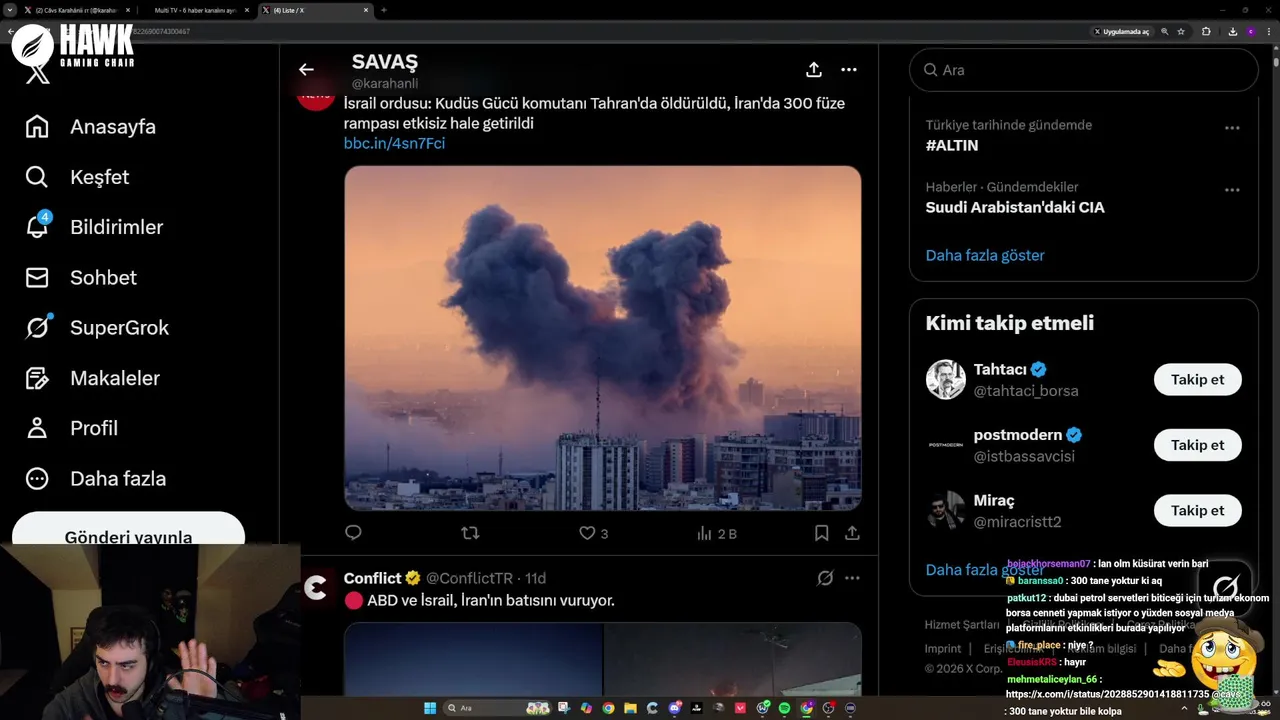This screenshot has width=1280, height=720.
Task: Open options for #ALTIN trend
Action: tap(1232, 128)
